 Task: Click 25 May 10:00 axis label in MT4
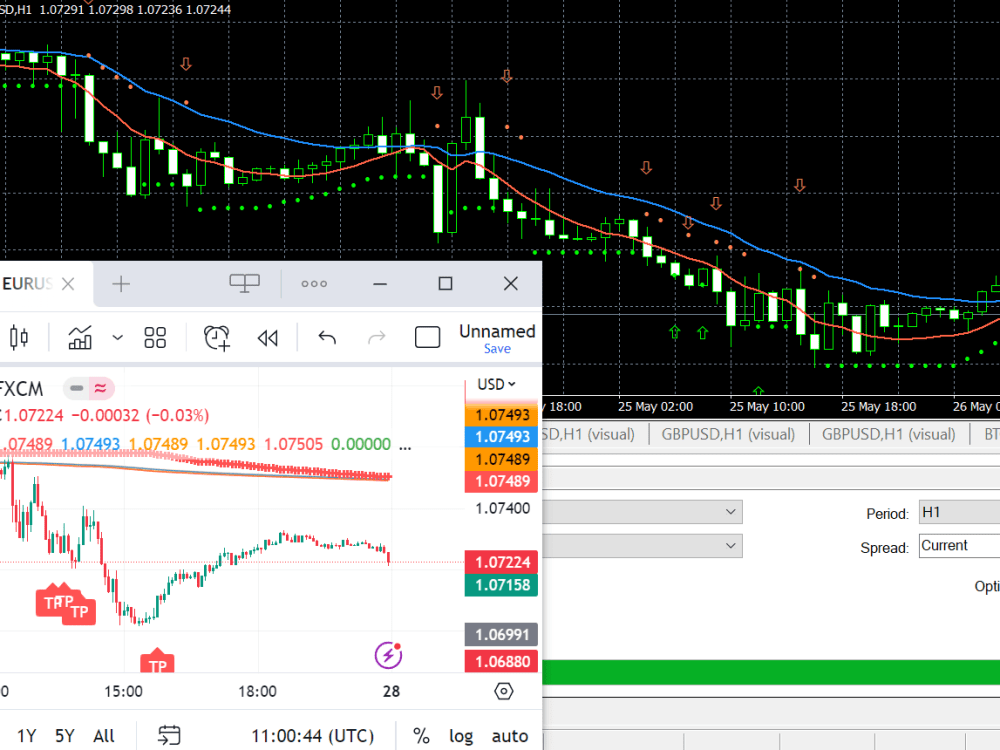tap(767, 406)
